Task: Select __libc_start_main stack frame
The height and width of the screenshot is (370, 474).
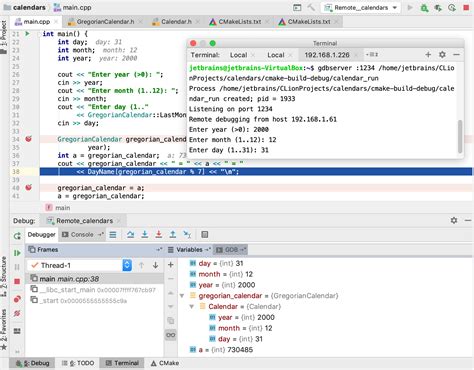Action: click(x=95, y=290)
